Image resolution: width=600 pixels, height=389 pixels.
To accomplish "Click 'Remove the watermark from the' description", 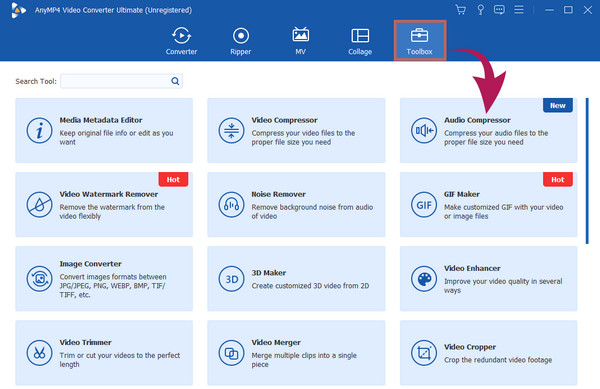I will pos(112,212).
